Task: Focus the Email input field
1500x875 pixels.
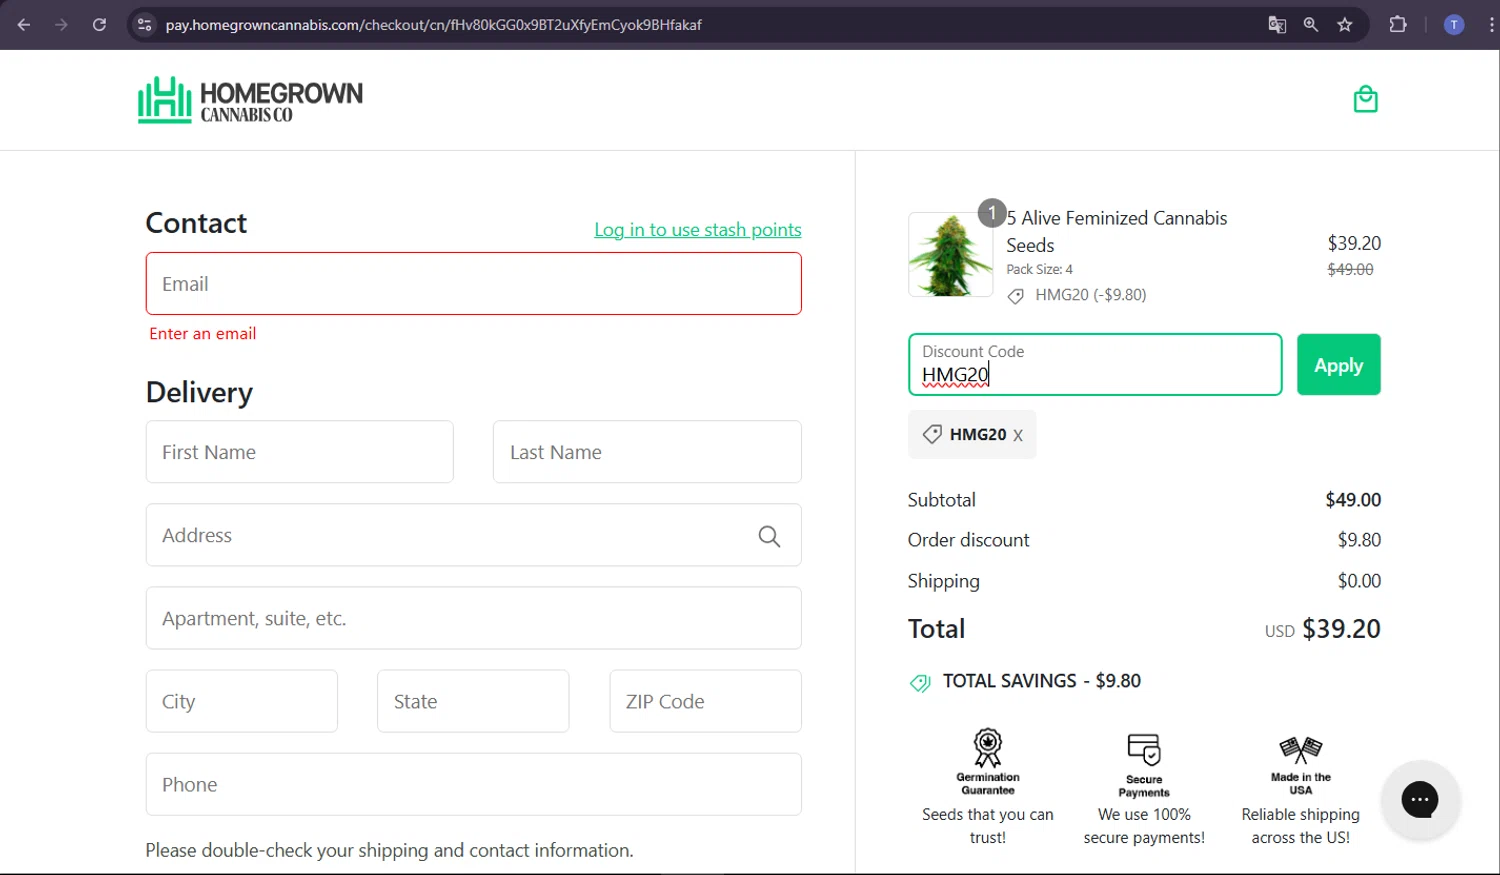Action: tap(473, 284)
